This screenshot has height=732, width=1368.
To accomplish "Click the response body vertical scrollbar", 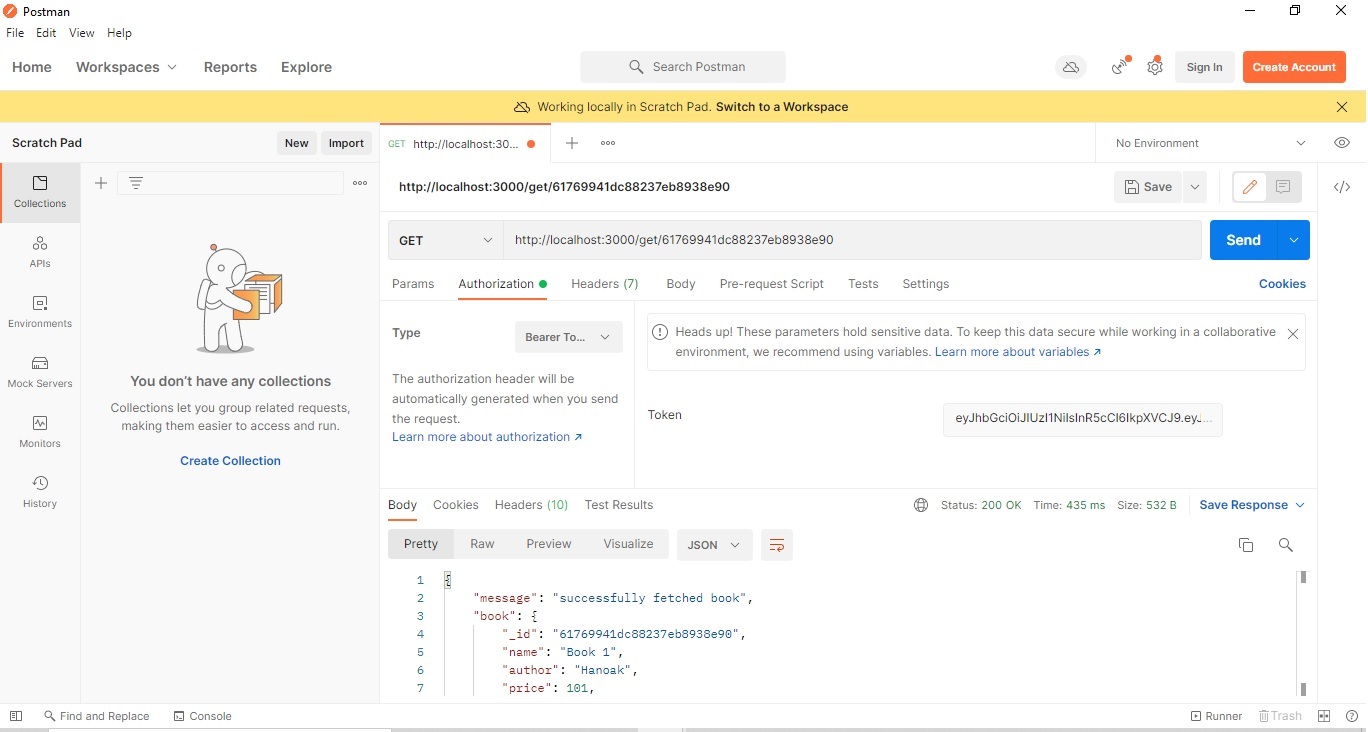I will click(1303, 633).
